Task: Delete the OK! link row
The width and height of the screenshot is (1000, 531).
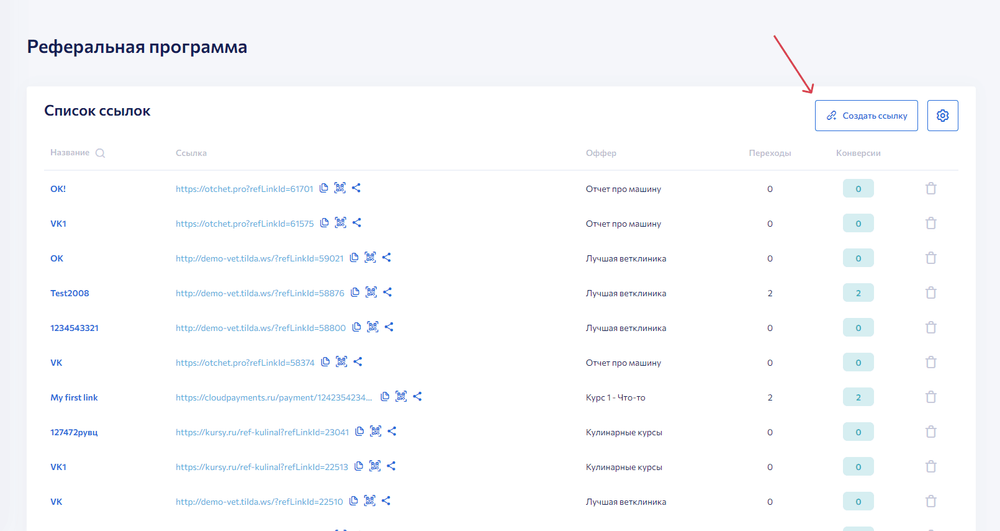Action: (930, 189)
